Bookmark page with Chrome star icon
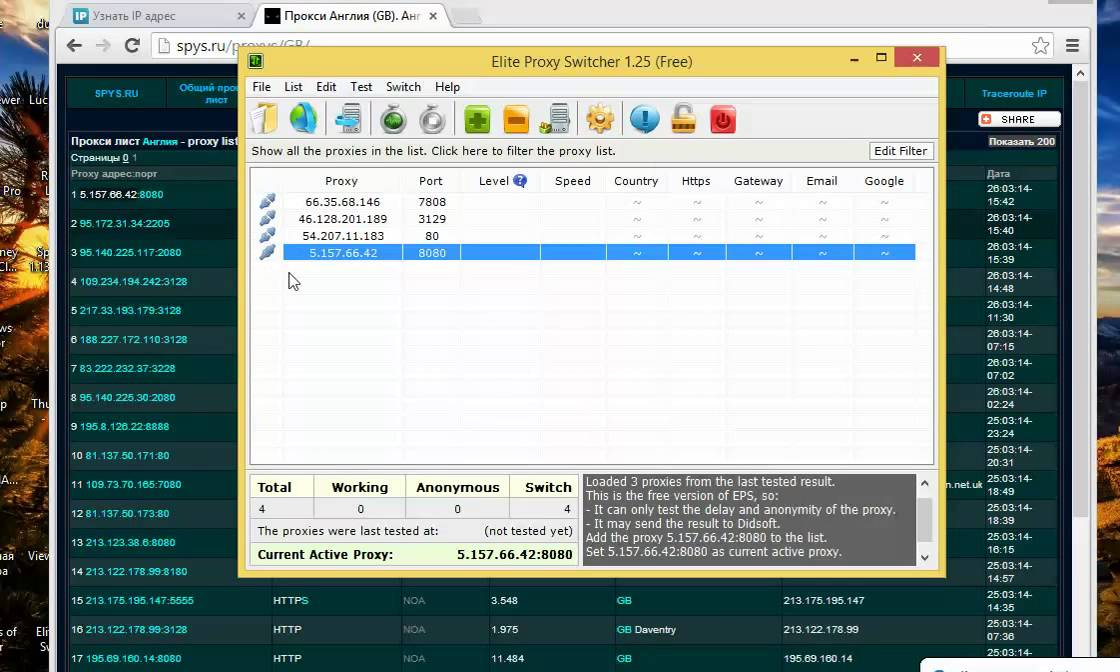The height and width of the screenshot is (672, 1120). [1041, 46]
